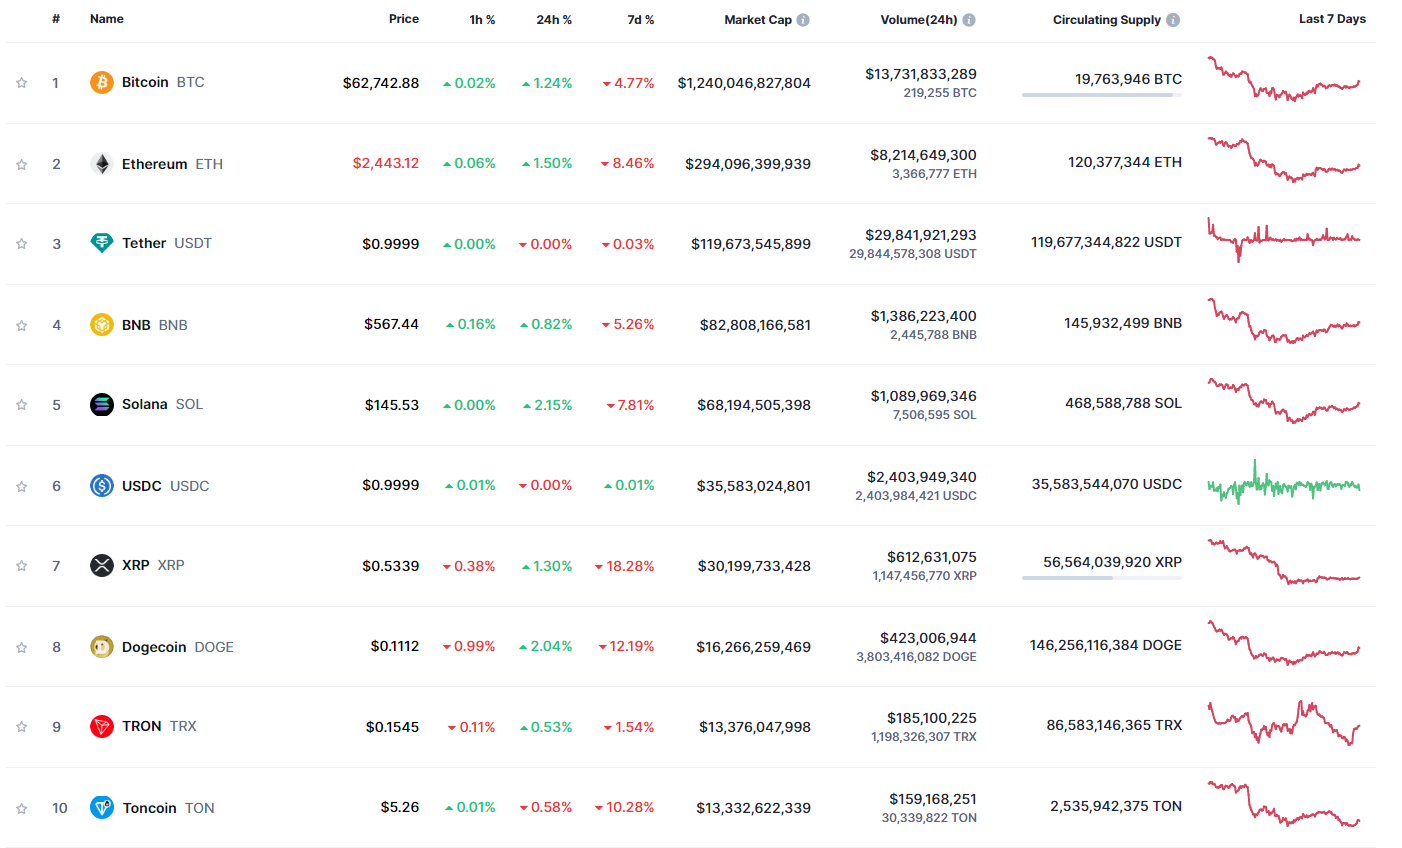Click TRON price $0.1545
The height and width of the screenshot is (848, 1402).
click(392, 727)
